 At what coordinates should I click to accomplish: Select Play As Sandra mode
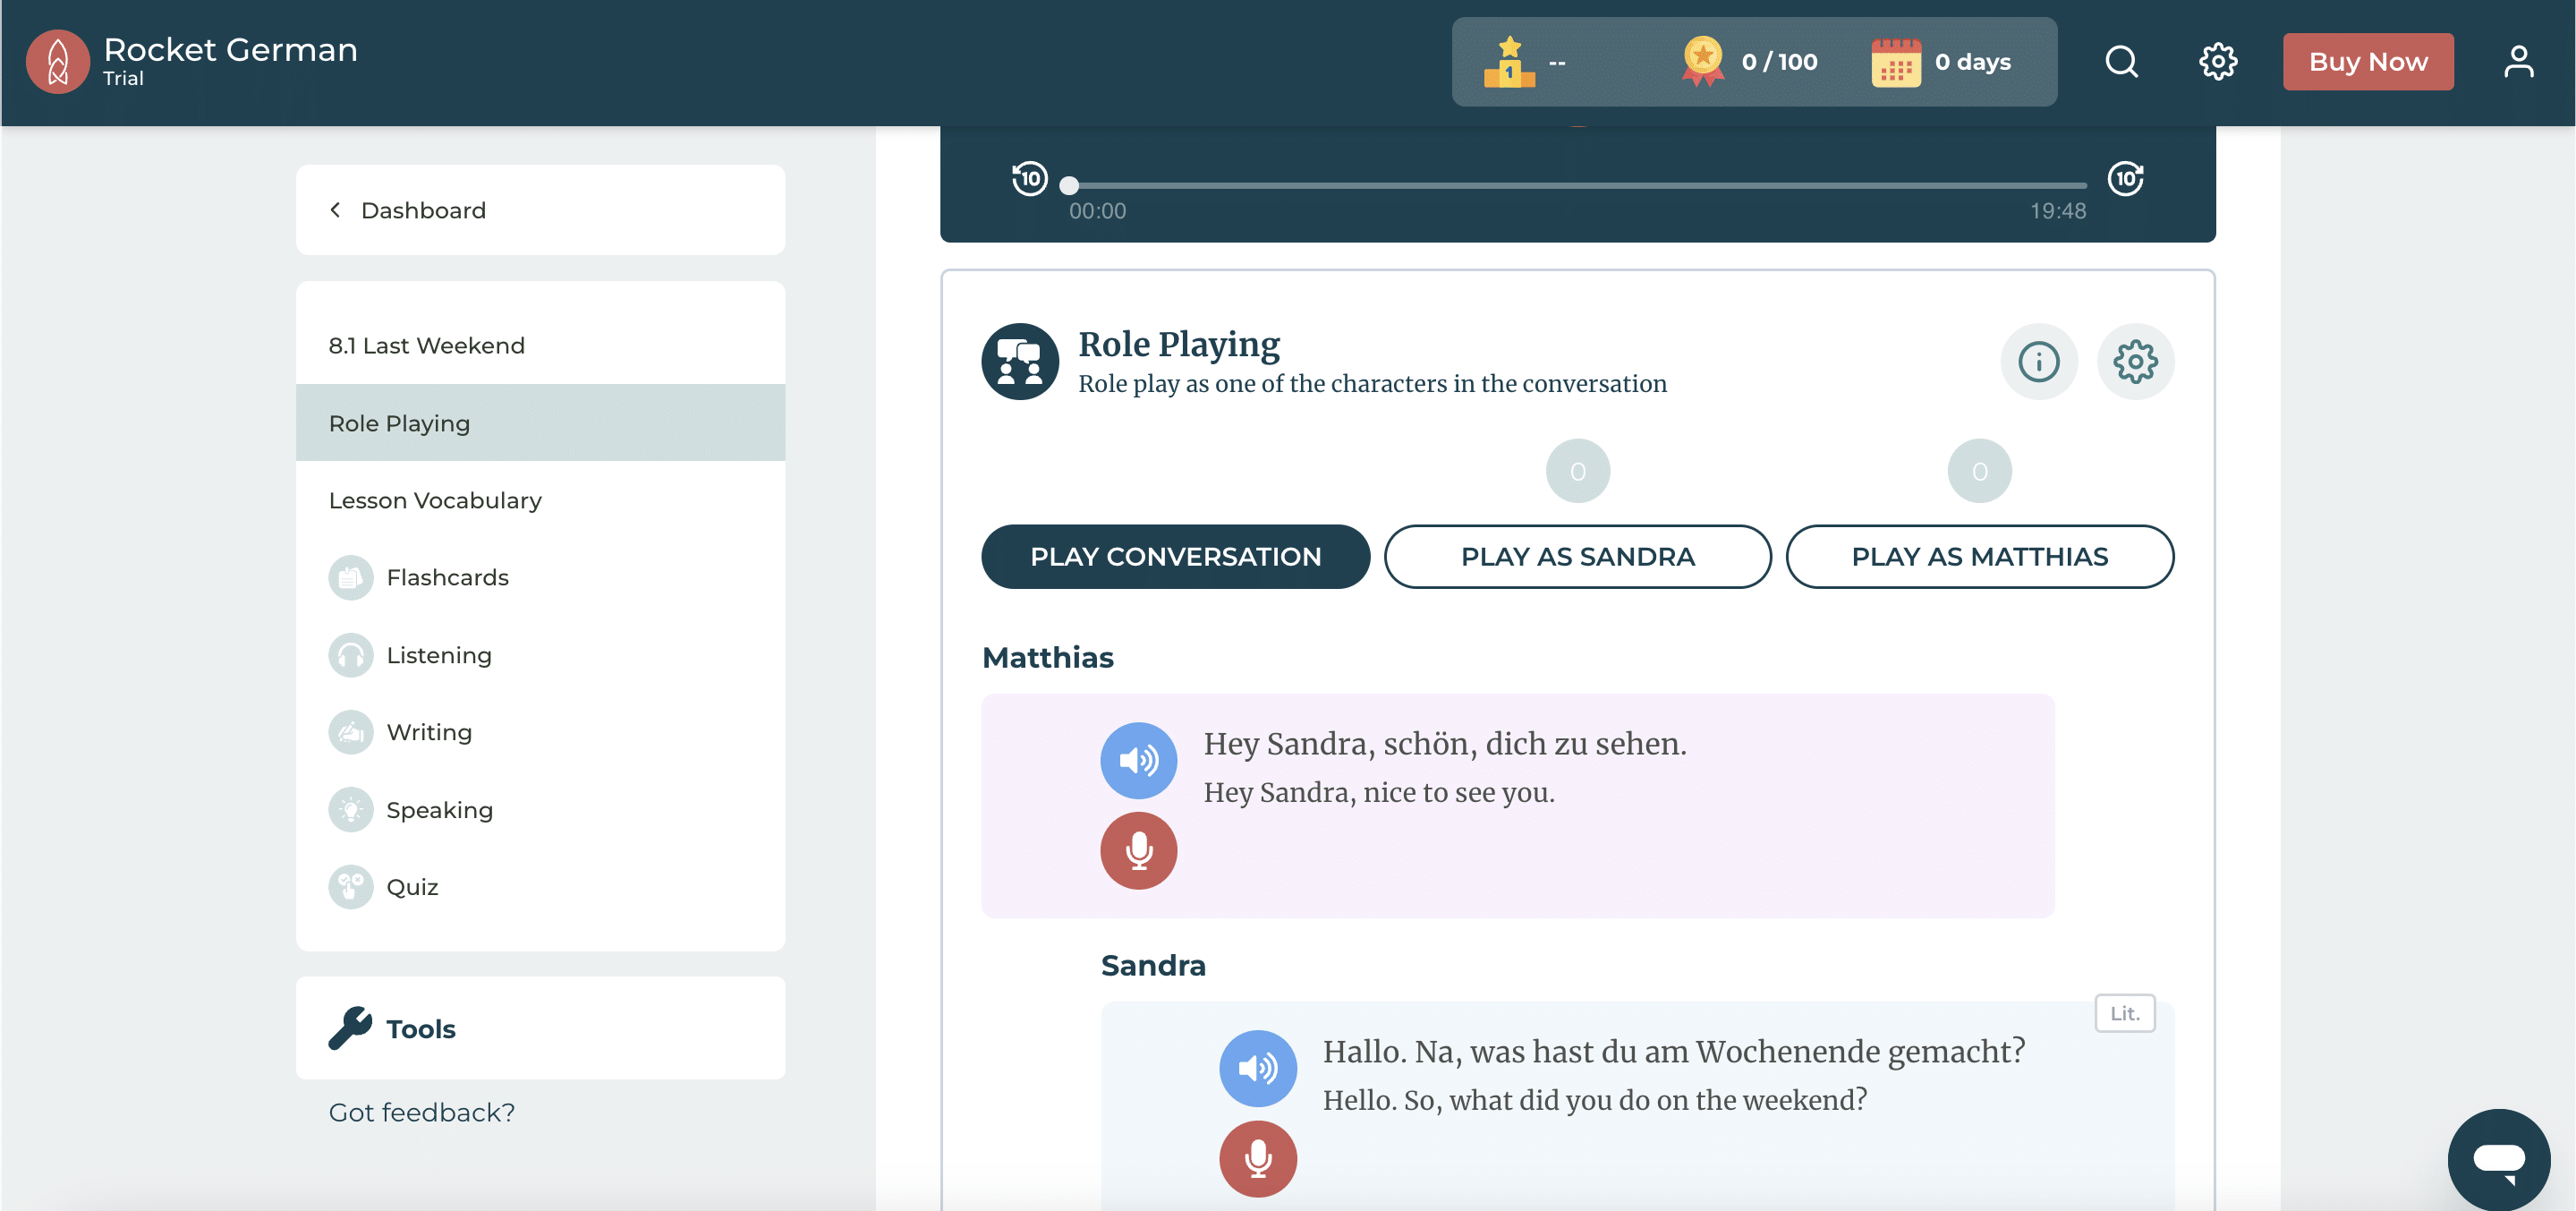pyautogui.click(x=1577, y=557)
